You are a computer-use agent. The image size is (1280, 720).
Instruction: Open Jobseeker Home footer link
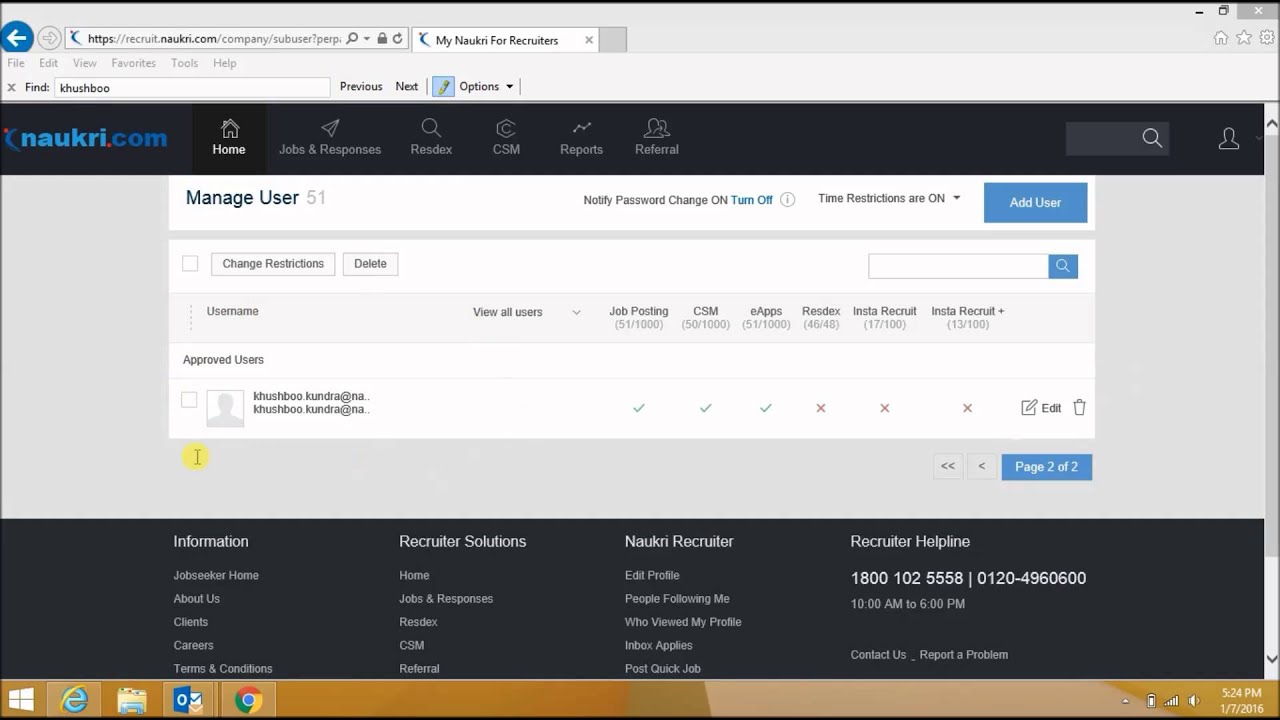click(216, 576)
